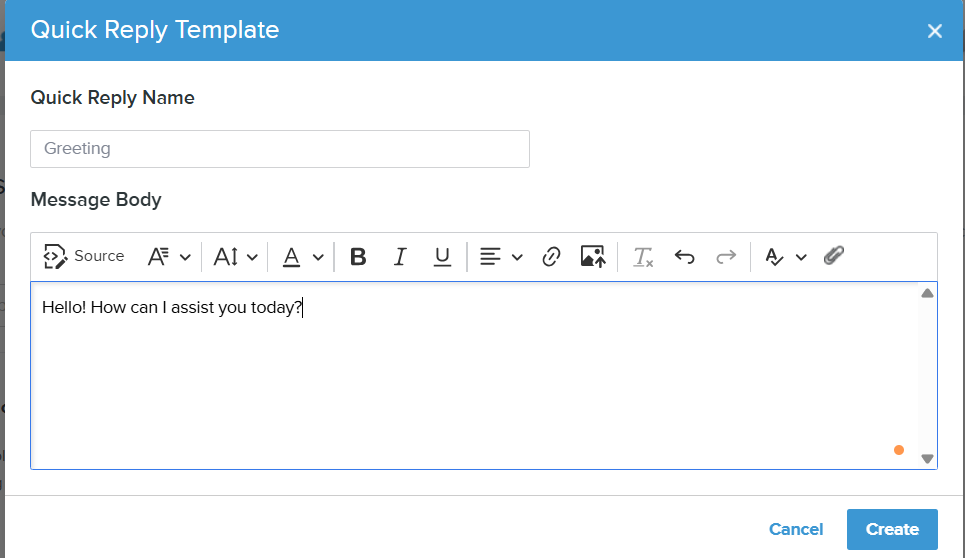Click the redo arrow icon
Viewport: 965px width, 558px height.
coord(726,257)
